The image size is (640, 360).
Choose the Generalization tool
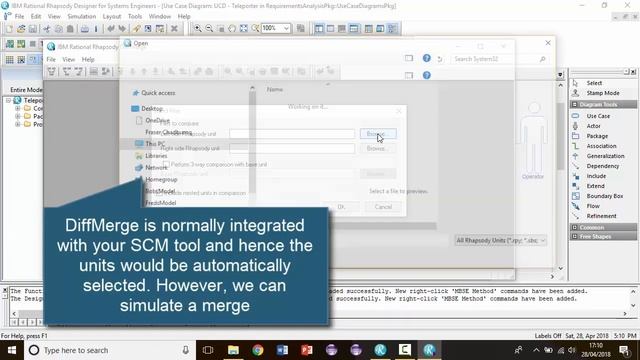[605, 156]
